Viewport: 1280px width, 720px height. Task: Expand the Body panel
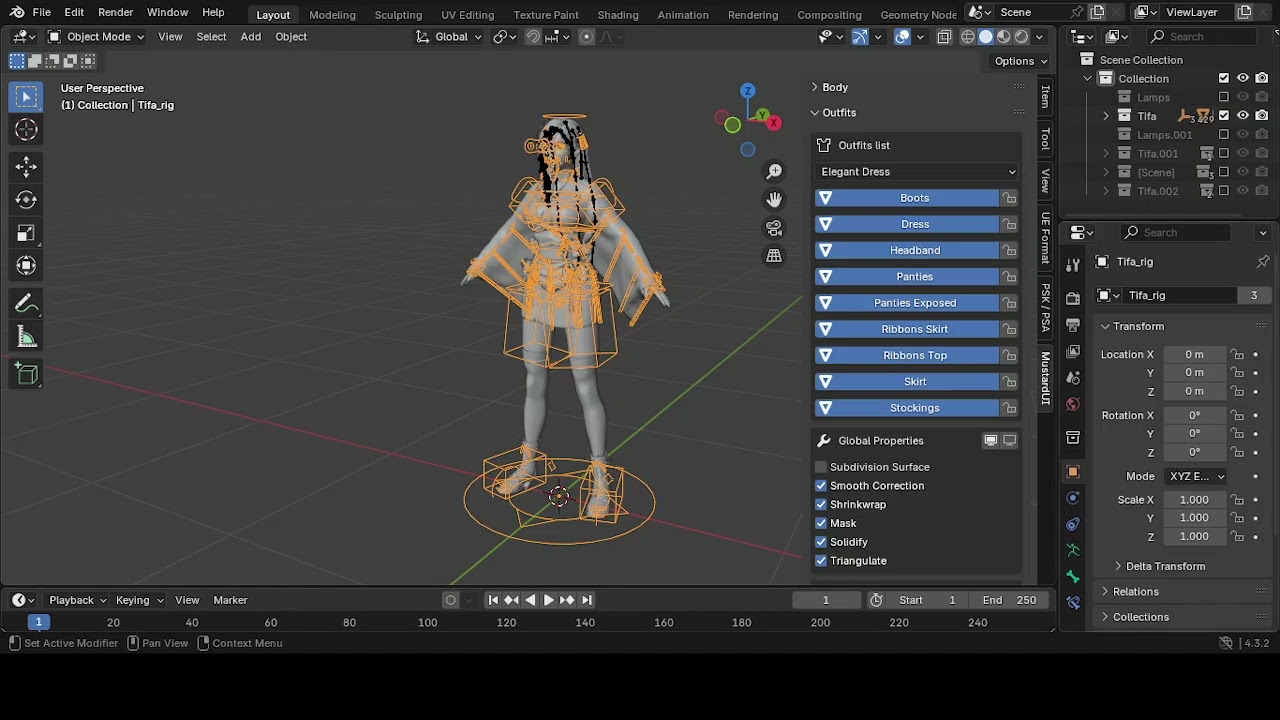(835, 87)
